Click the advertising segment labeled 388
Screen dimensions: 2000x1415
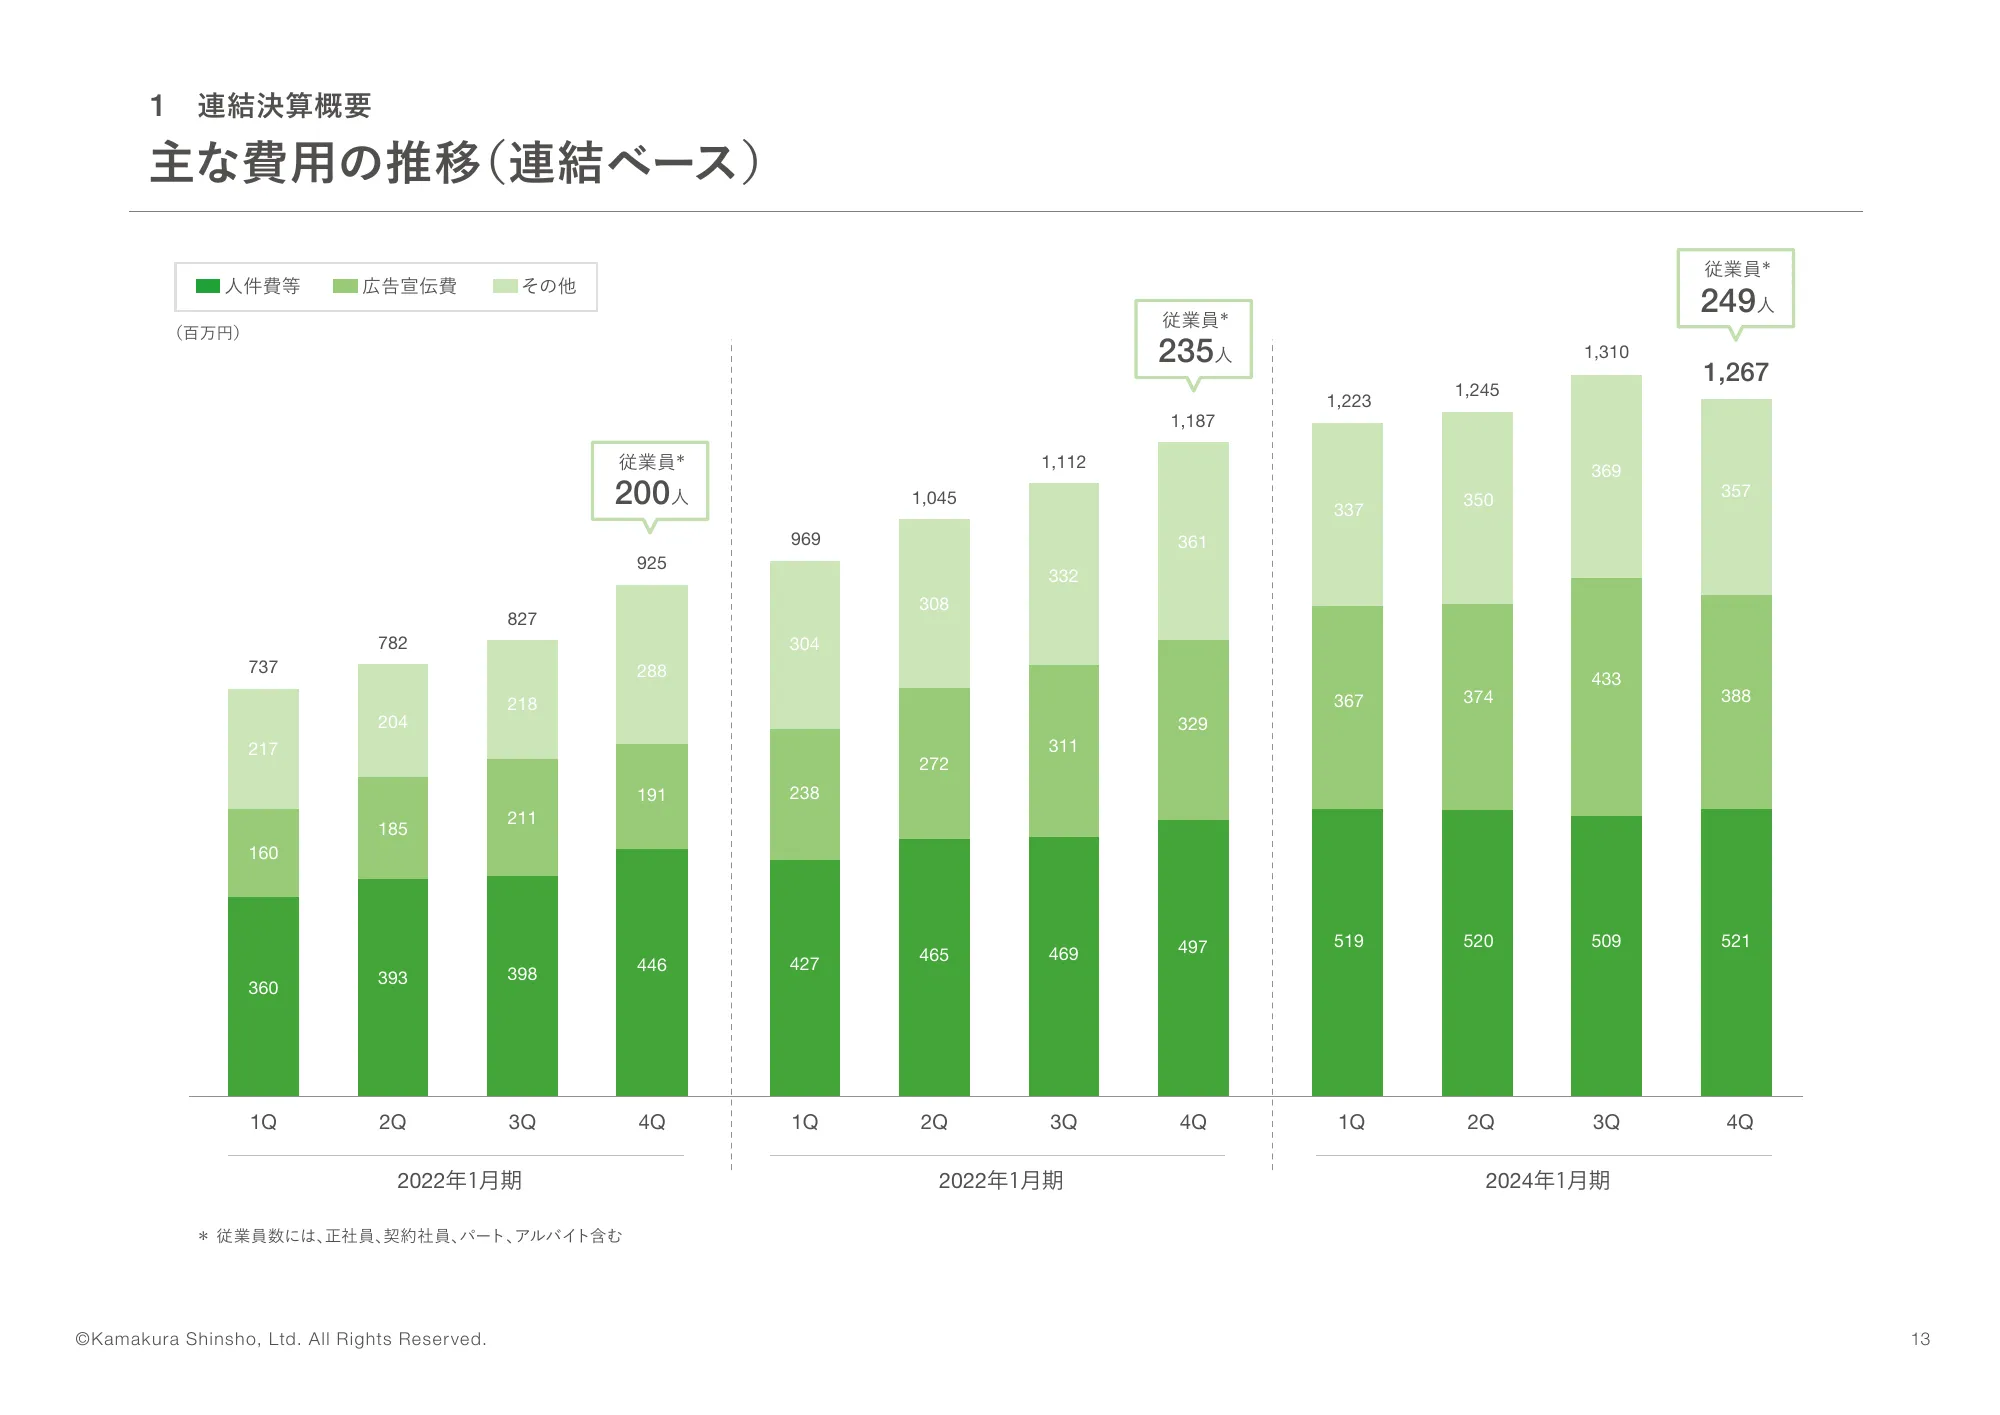(1736, 702)
